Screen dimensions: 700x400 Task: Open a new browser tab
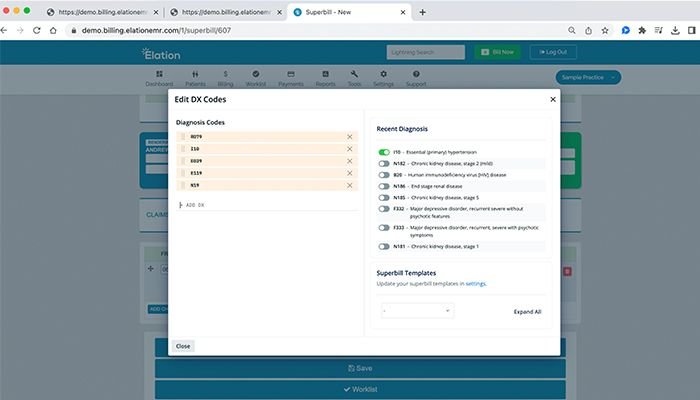click(x=423, y=12)
